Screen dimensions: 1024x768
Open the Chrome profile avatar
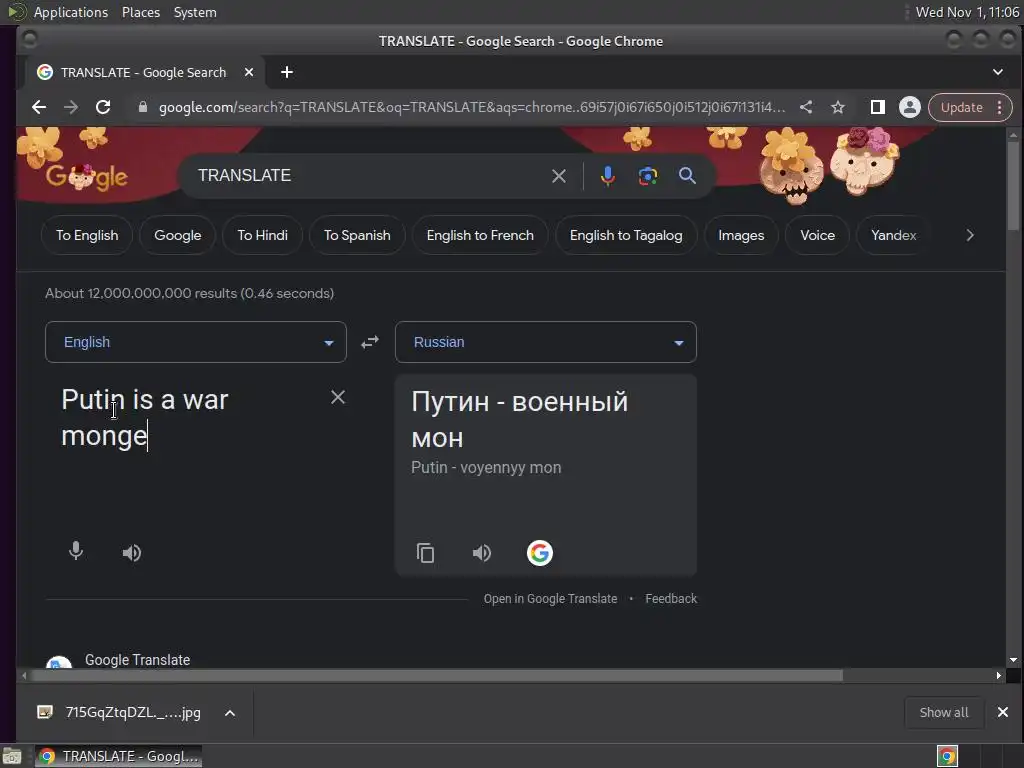coord(910,107)
